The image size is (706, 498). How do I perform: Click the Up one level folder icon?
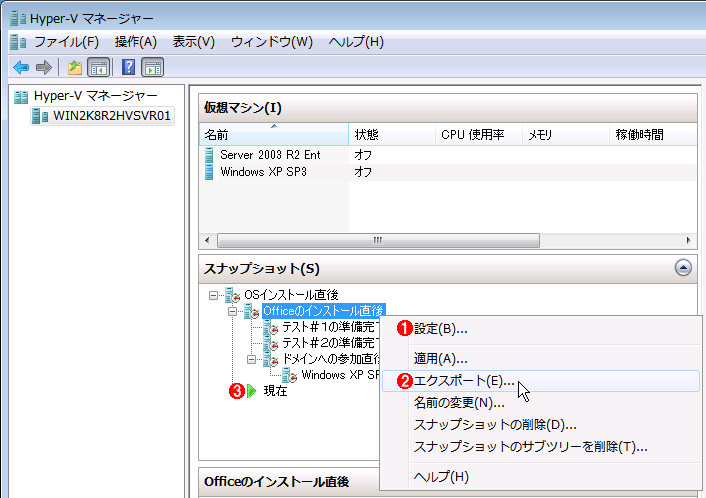tap(75, 68)
